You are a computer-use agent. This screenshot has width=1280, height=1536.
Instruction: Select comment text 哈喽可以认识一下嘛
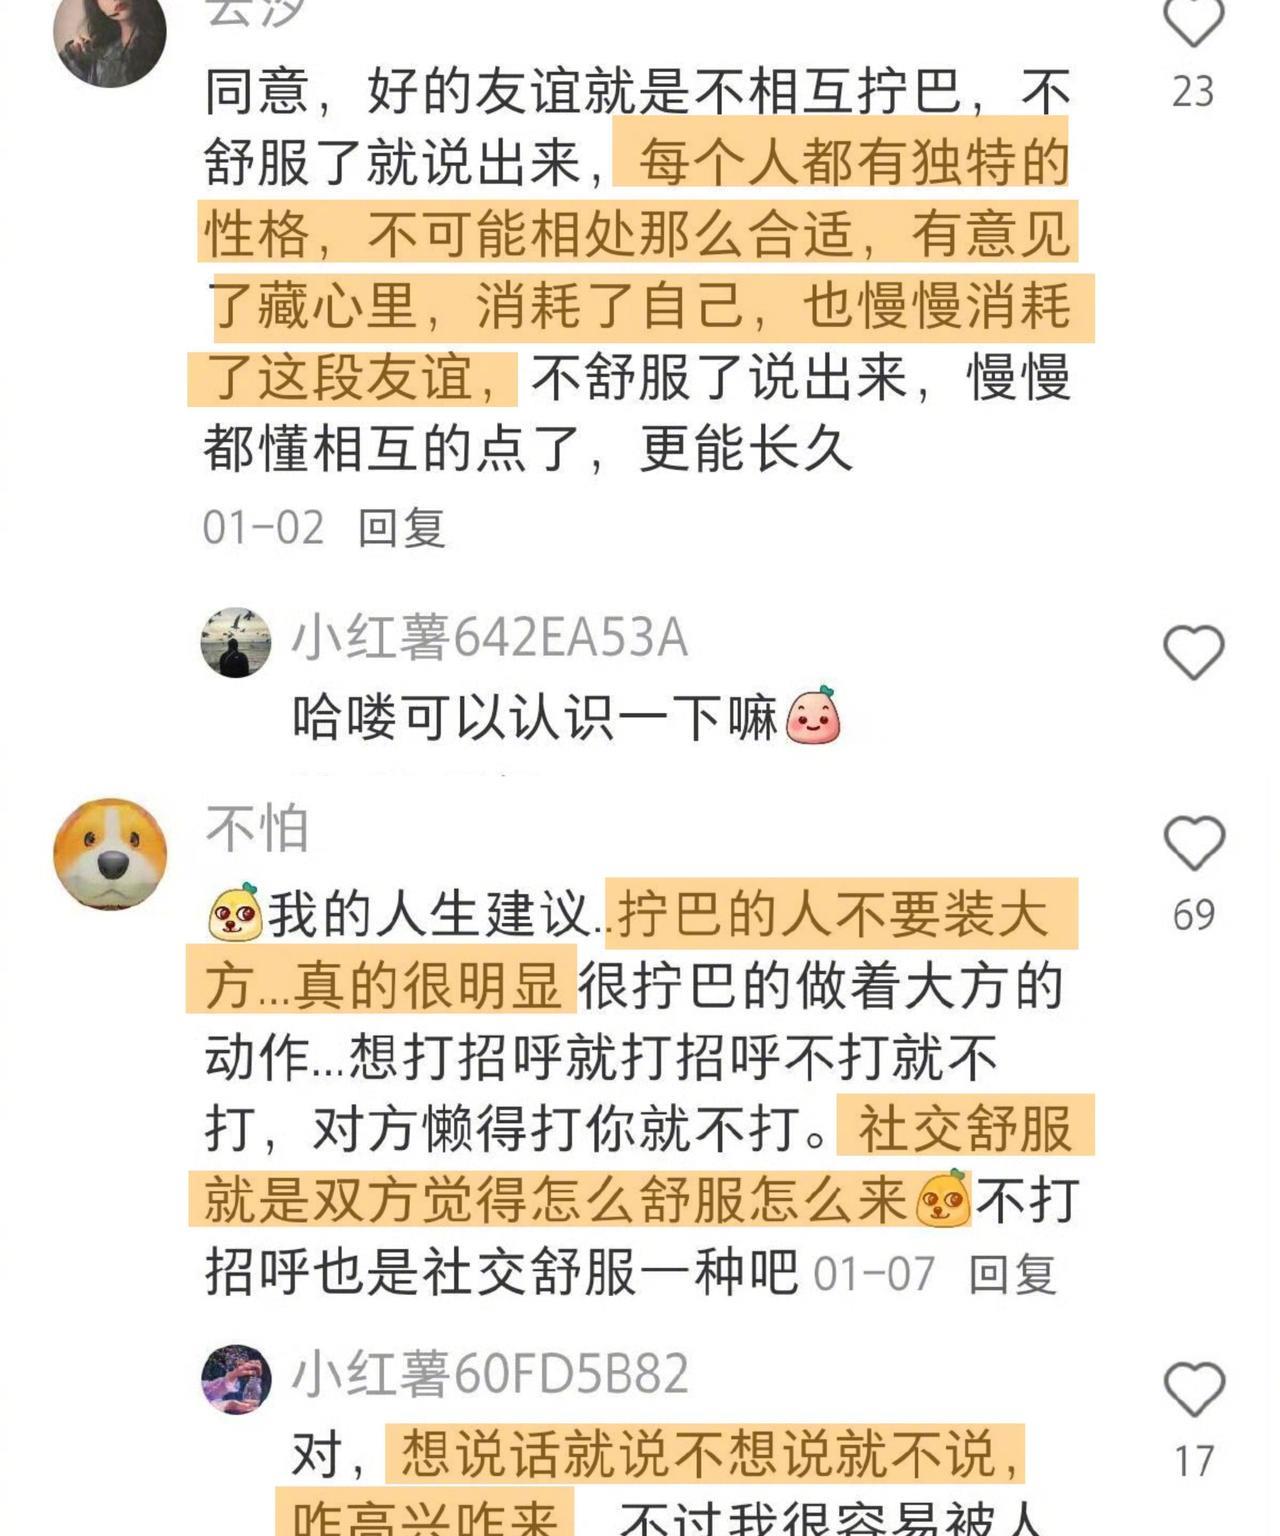click(535, 718)
